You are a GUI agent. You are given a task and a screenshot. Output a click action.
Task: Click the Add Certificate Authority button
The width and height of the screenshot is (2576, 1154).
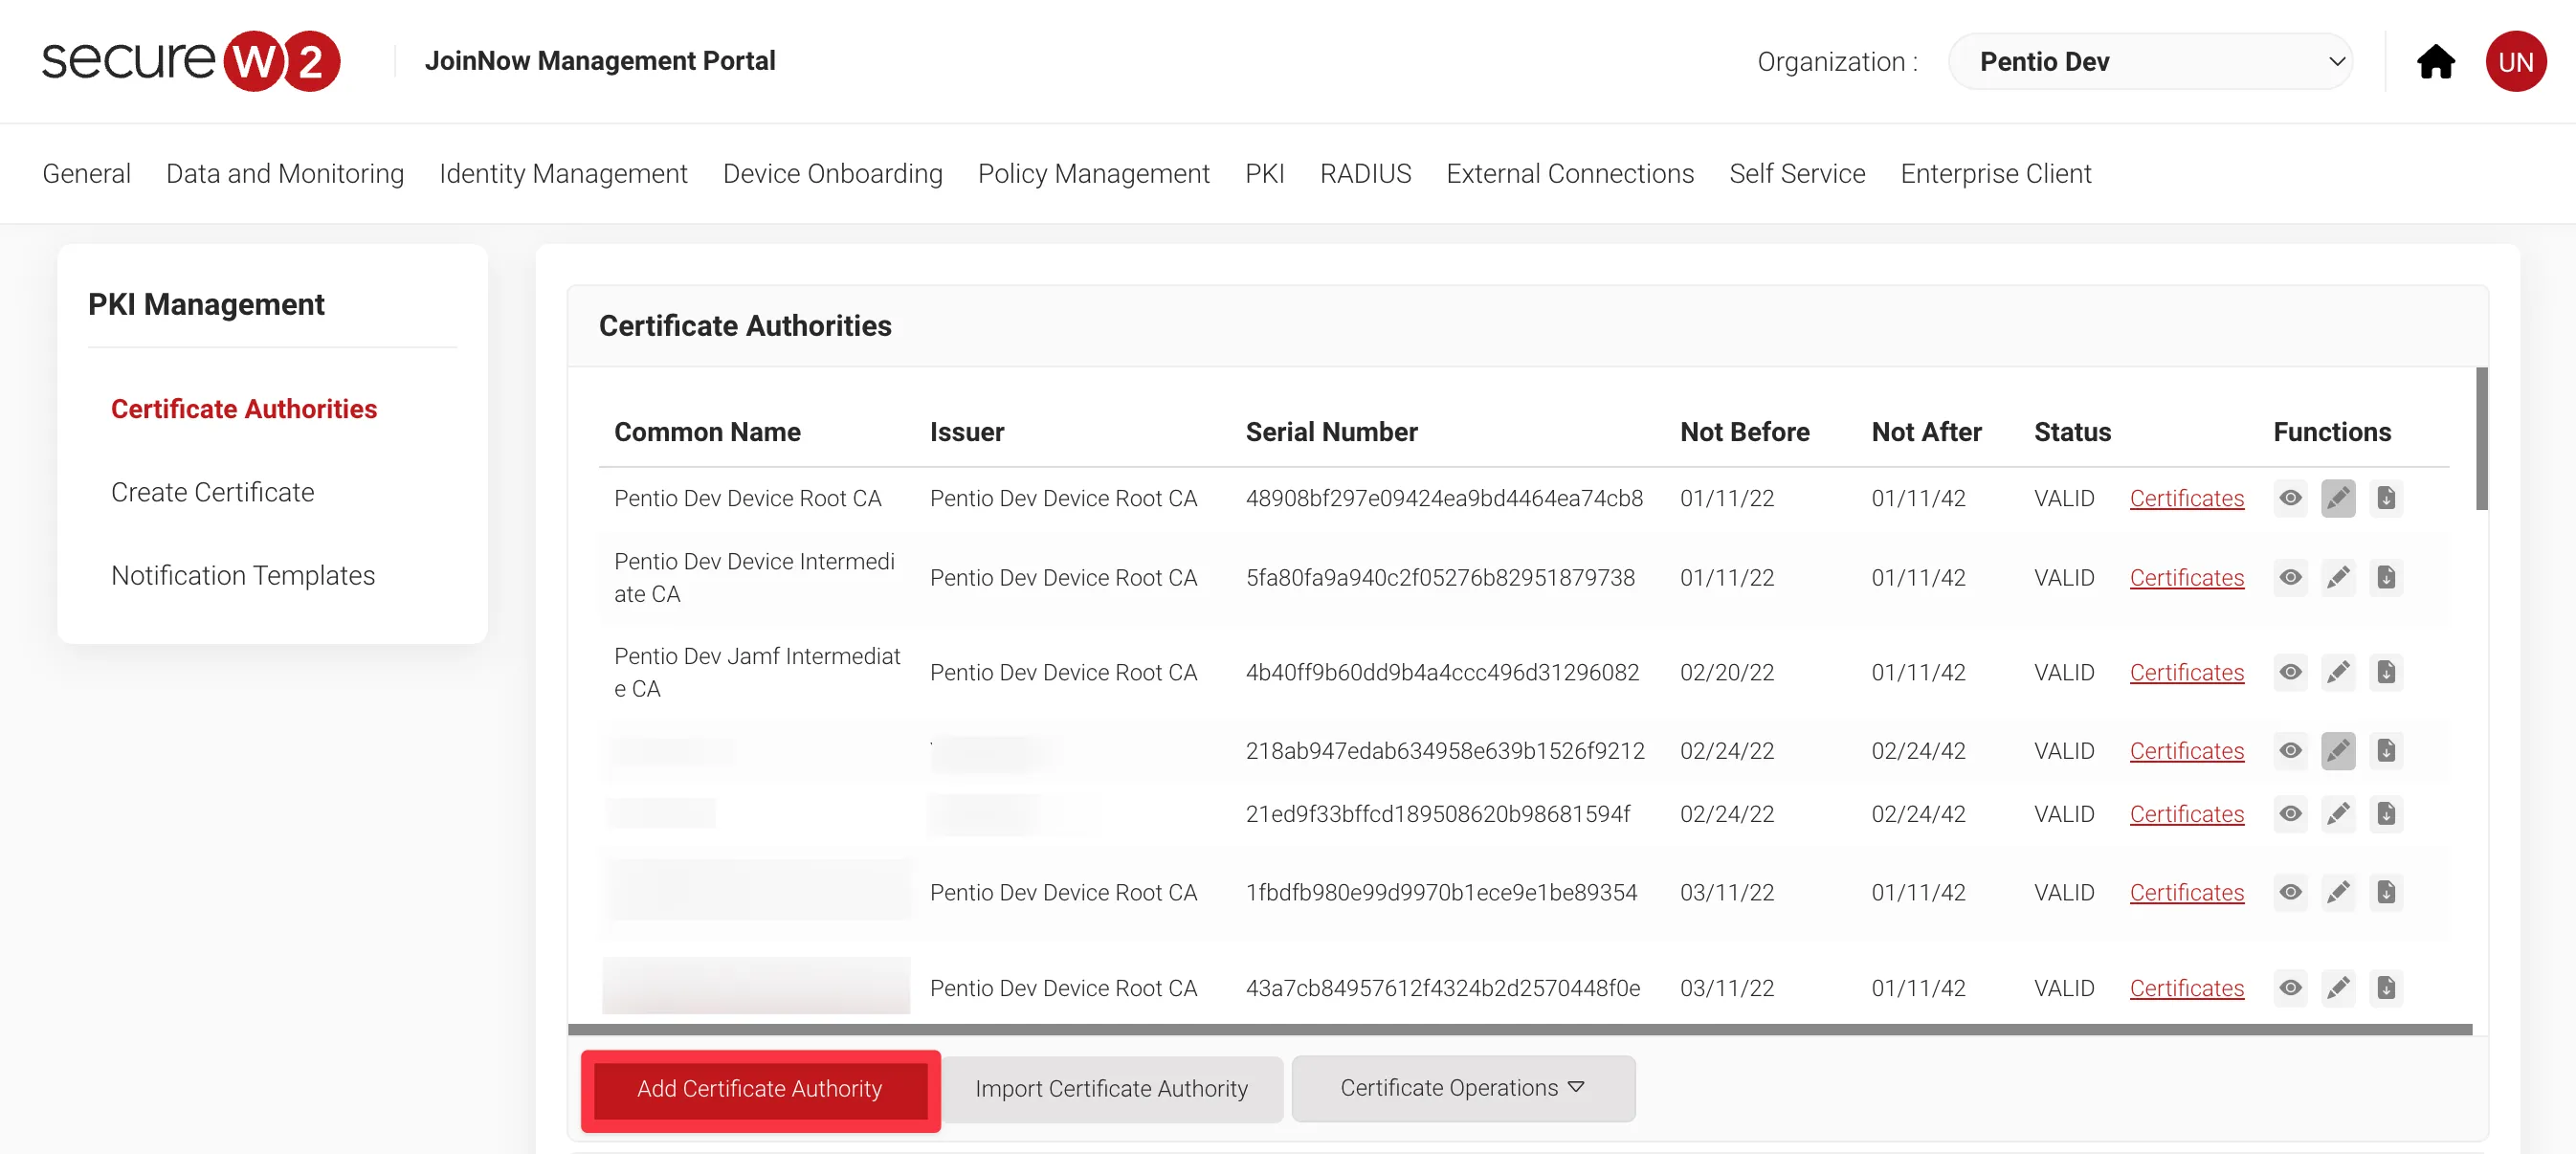click(760, 1089)
